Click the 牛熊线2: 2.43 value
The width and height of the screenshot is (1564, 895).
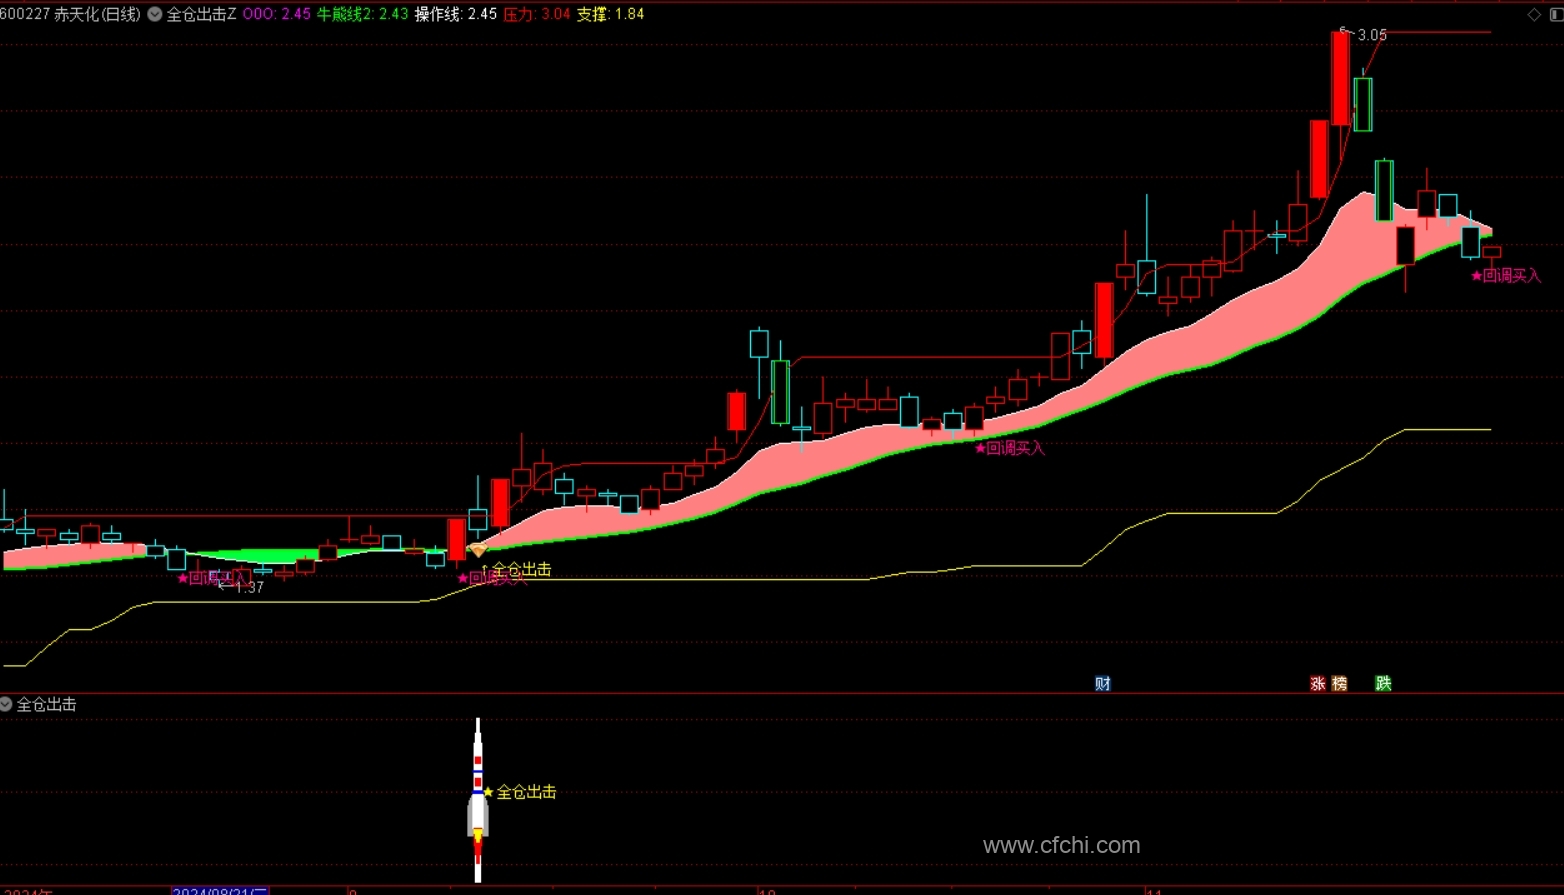(x=363, y=14)
